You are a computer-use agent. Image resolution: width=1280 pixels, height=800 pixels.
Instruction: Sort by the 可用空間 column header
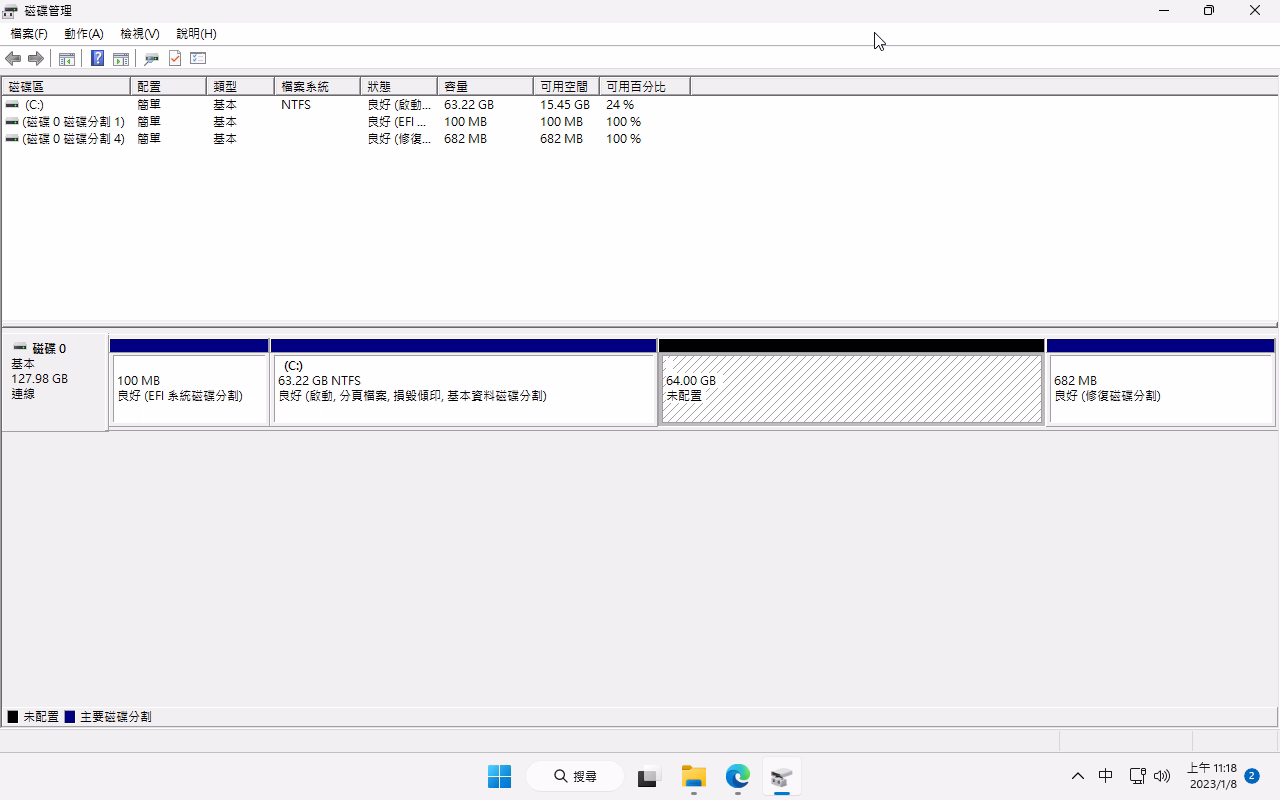(x=566, y=87)
